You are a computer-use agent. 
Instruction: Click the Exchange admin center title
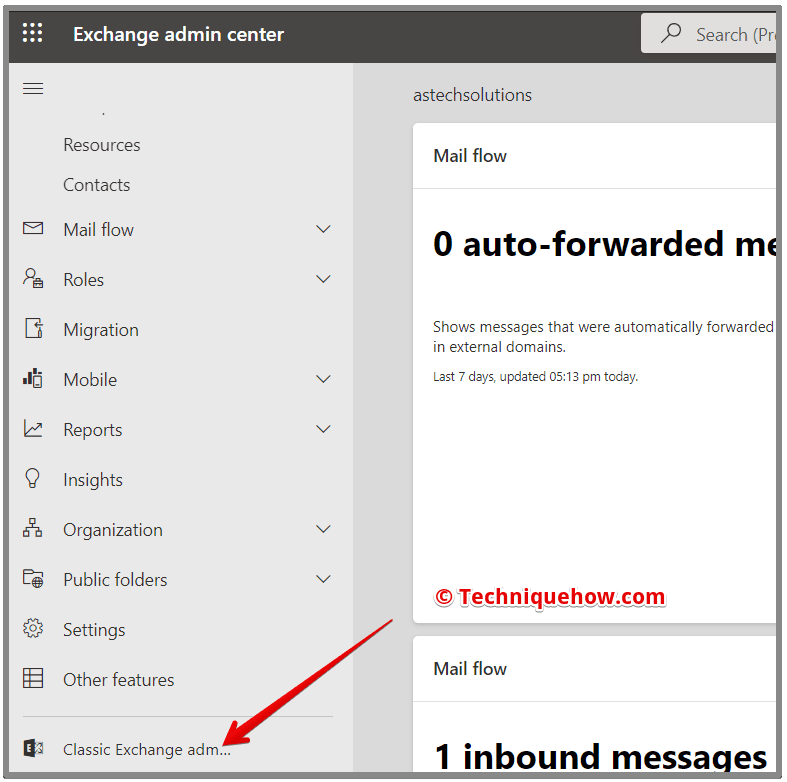179,34
